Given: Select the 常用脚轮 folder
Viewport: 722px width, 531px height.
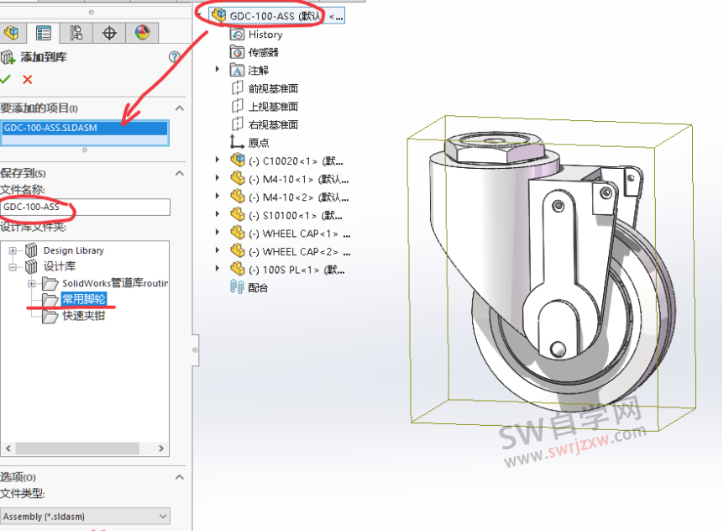Looking at the screenshot, I should [84, 299].
